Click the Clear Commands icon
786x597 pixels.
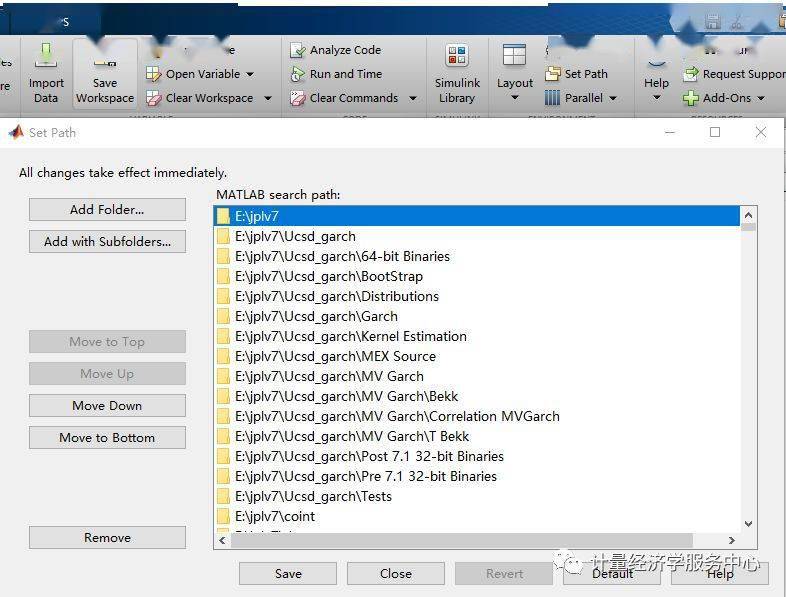pyautogui.click(x=298, y=98)
